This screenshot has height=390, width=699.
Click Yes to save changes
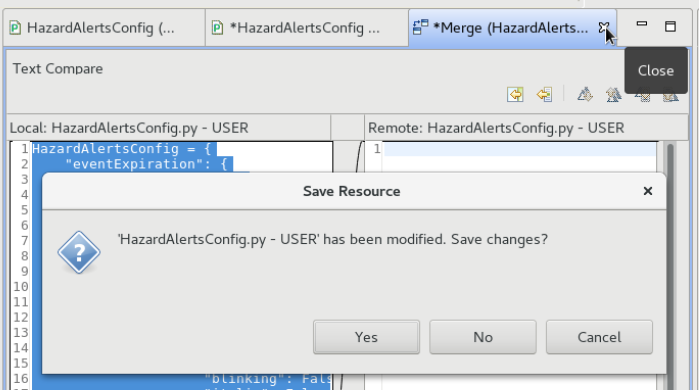(x=366, y=337)
